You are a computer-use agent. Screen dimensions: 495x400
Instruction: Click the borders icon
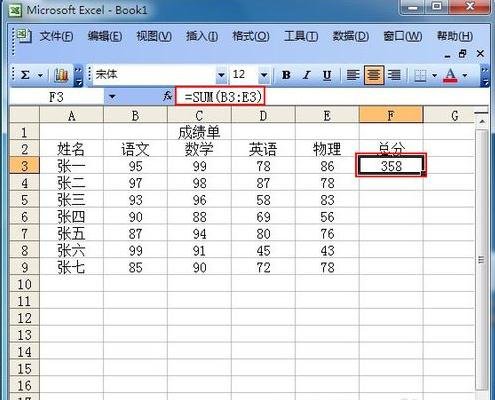tap(420, 76)
